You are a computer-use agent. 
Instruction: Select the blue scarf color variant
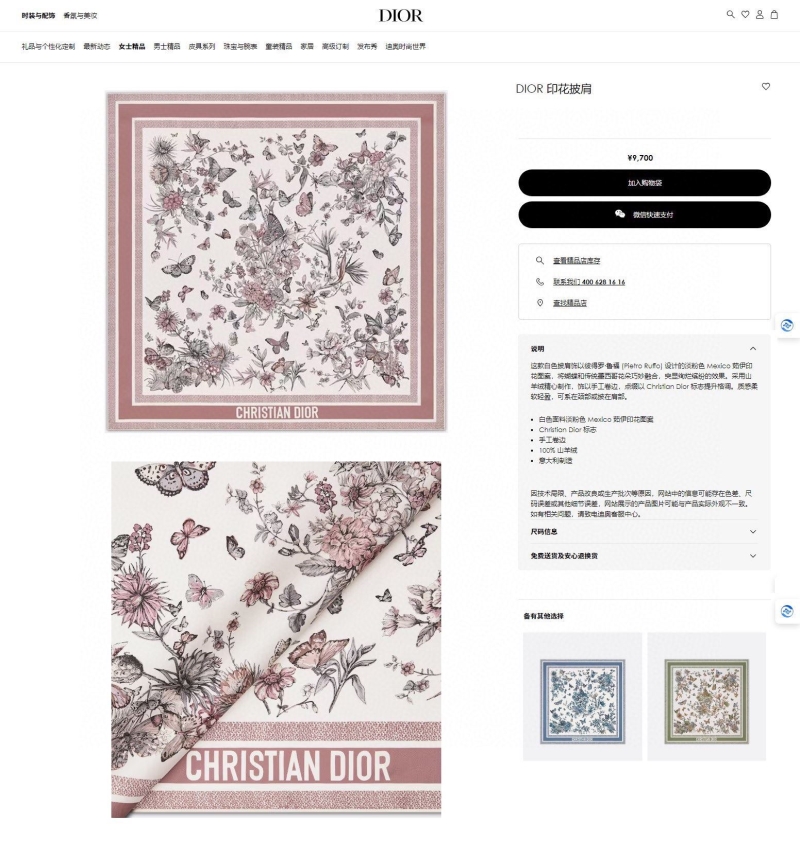pyautogui.click(x=583, y=697)
